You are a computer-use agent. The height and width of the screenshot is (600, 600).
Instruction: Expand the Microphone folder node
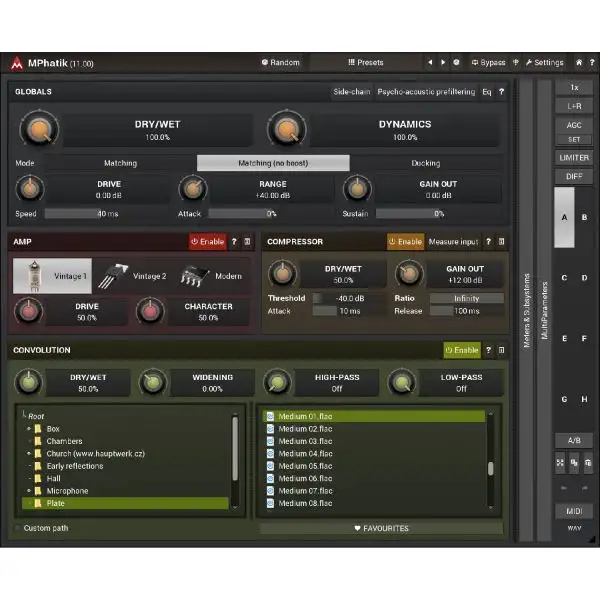point(30,491)
